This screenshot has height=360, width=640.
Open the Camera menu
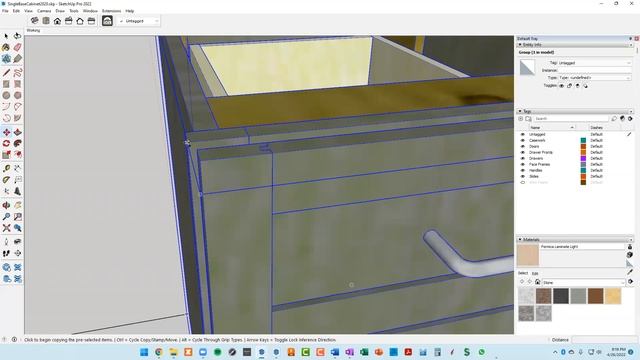click(44, 11)
